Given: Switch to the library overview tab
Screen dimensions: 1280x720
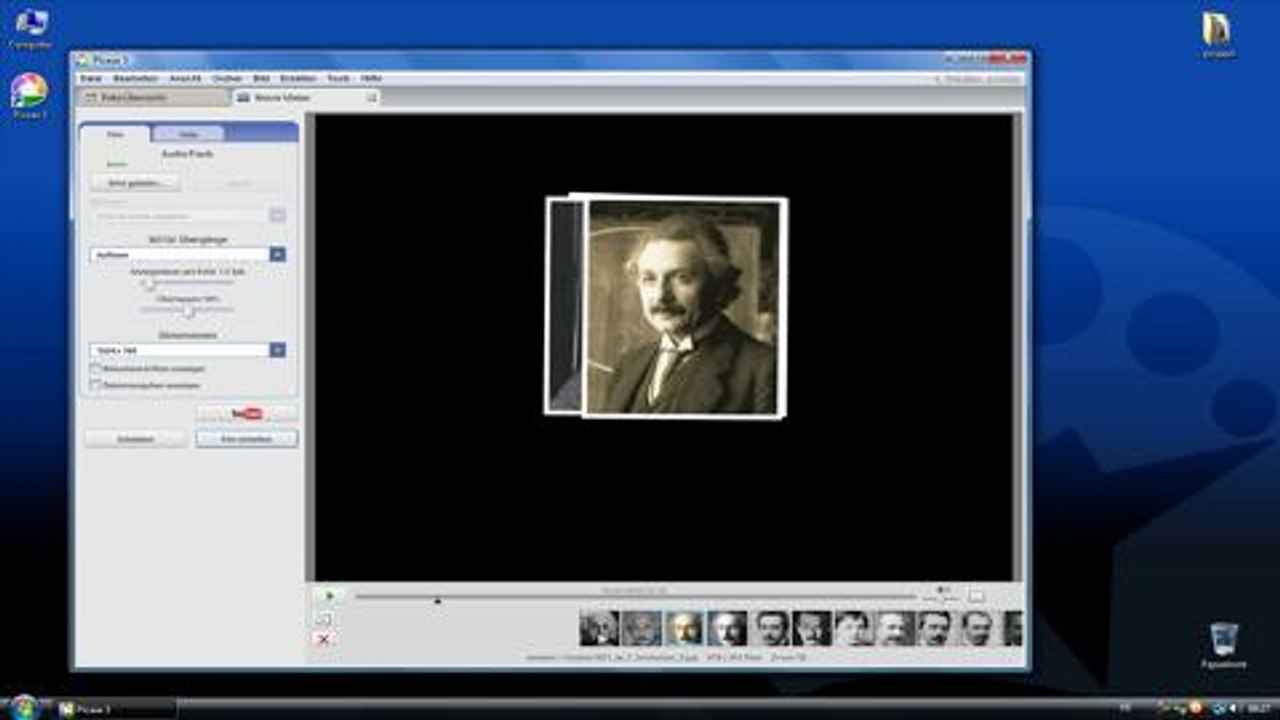Looking at the screenshot, I should click(x=153, y=97).
